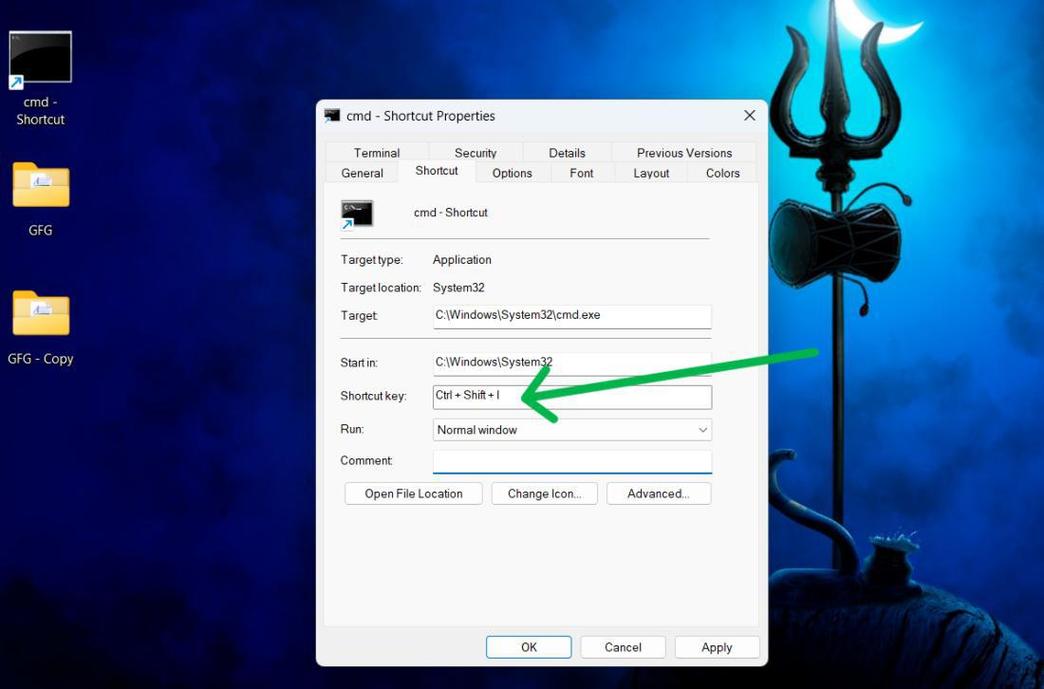Click the cmd icon in the dialog title bar
This screenshot has width=1044, height=689.
click(333, 115)
